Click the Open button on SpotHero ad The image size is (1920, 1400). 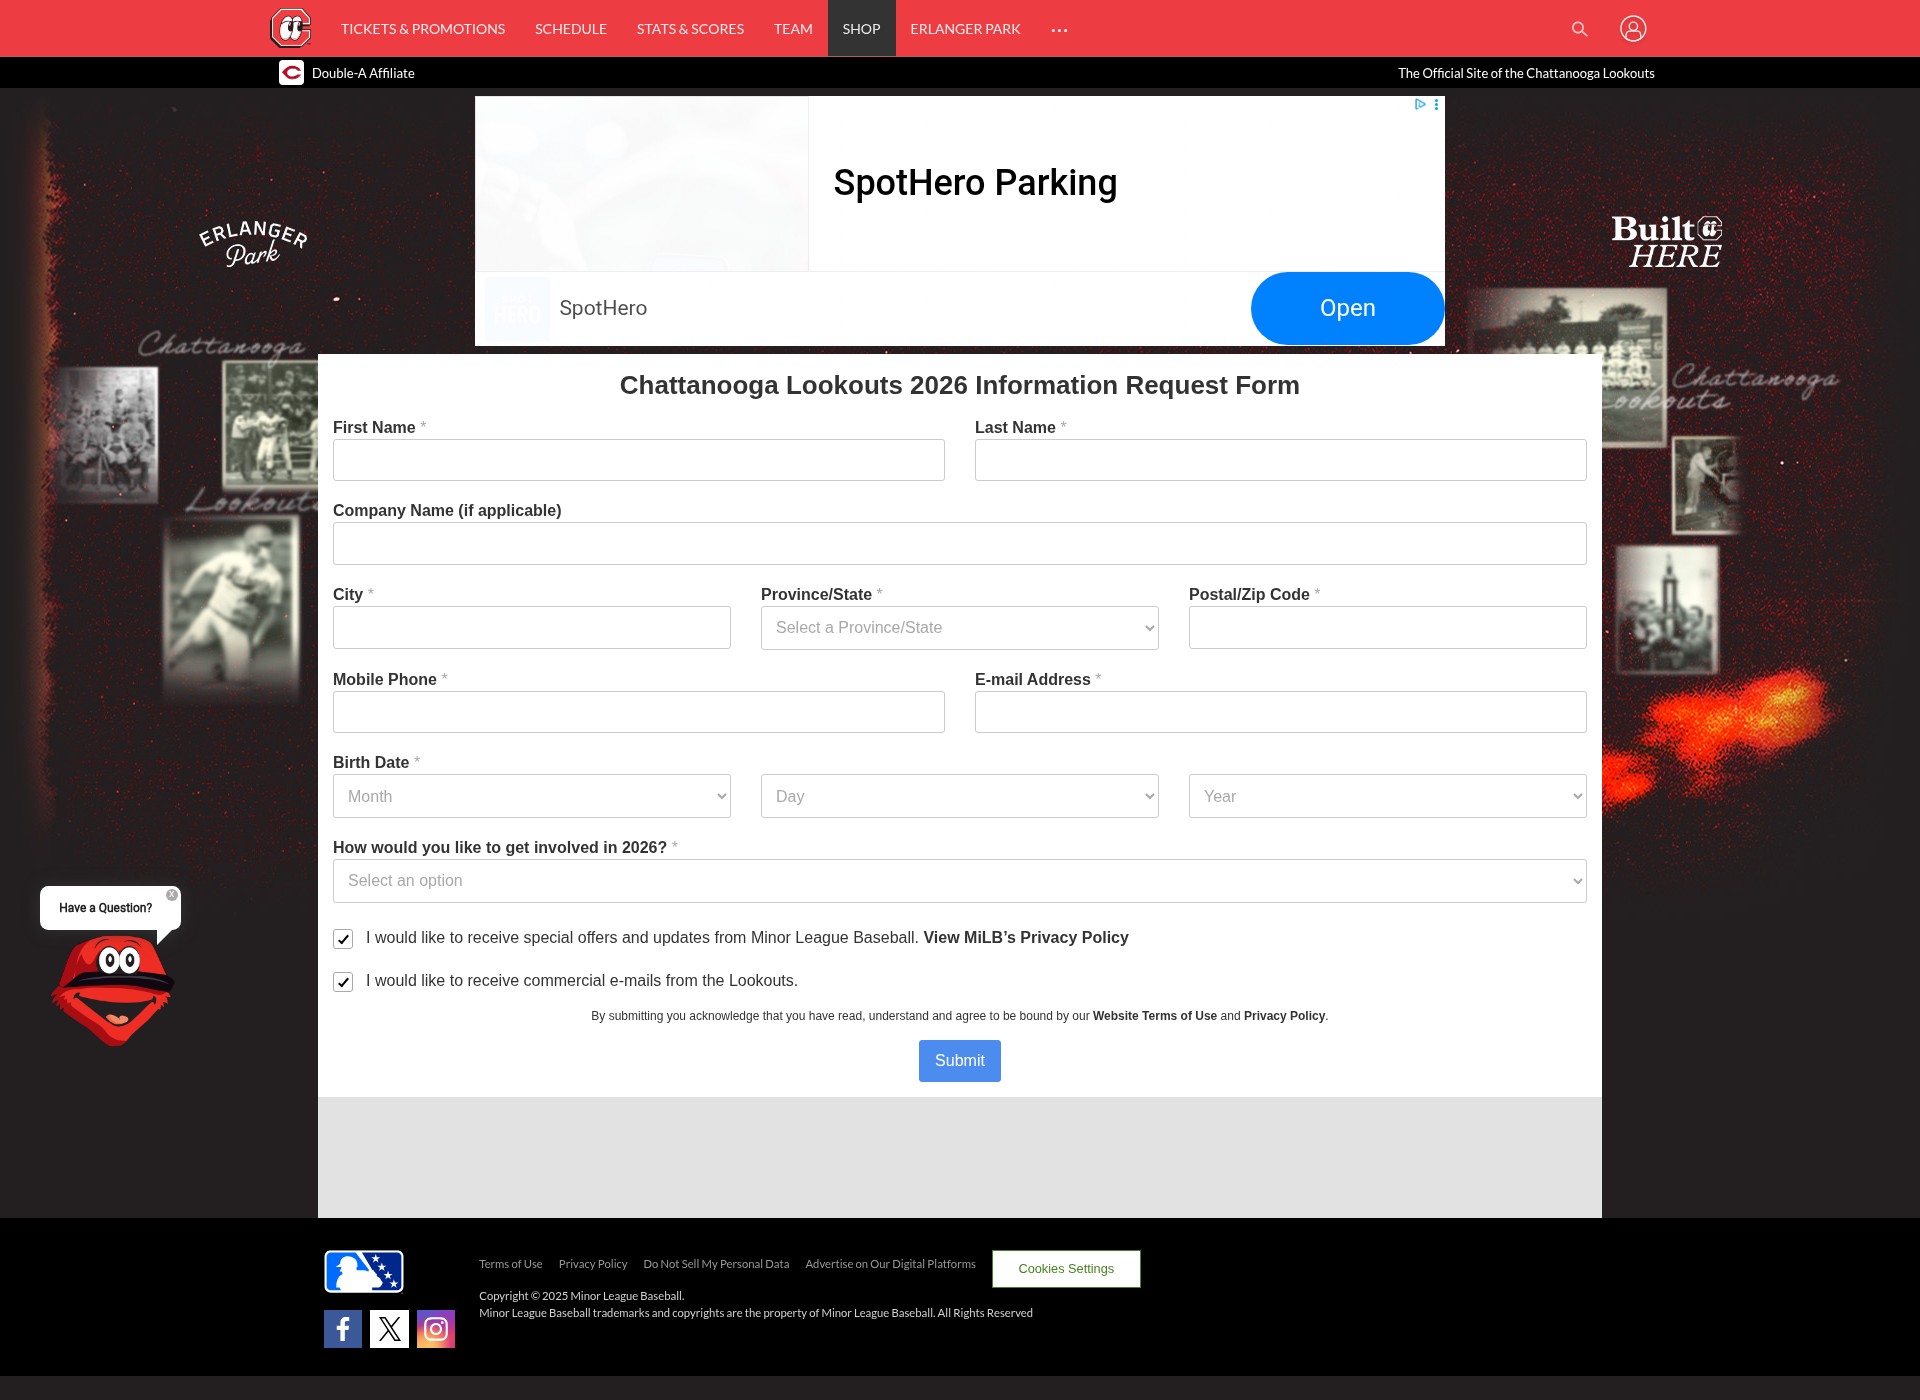[x=1347, y=308]
